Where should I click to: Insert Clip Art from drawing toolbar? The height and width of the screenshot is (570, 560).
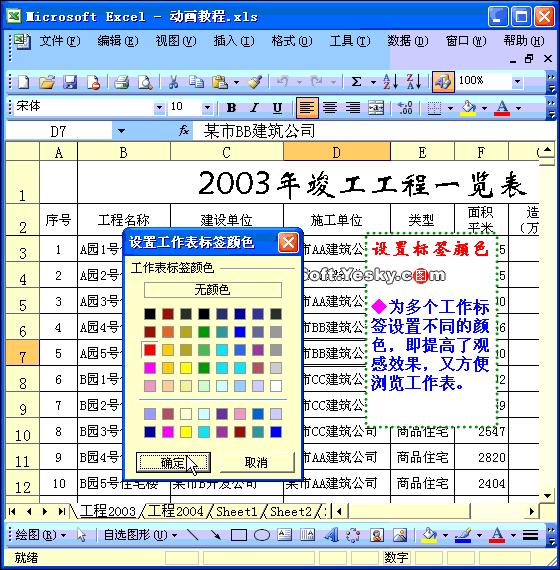coord(377,535)
